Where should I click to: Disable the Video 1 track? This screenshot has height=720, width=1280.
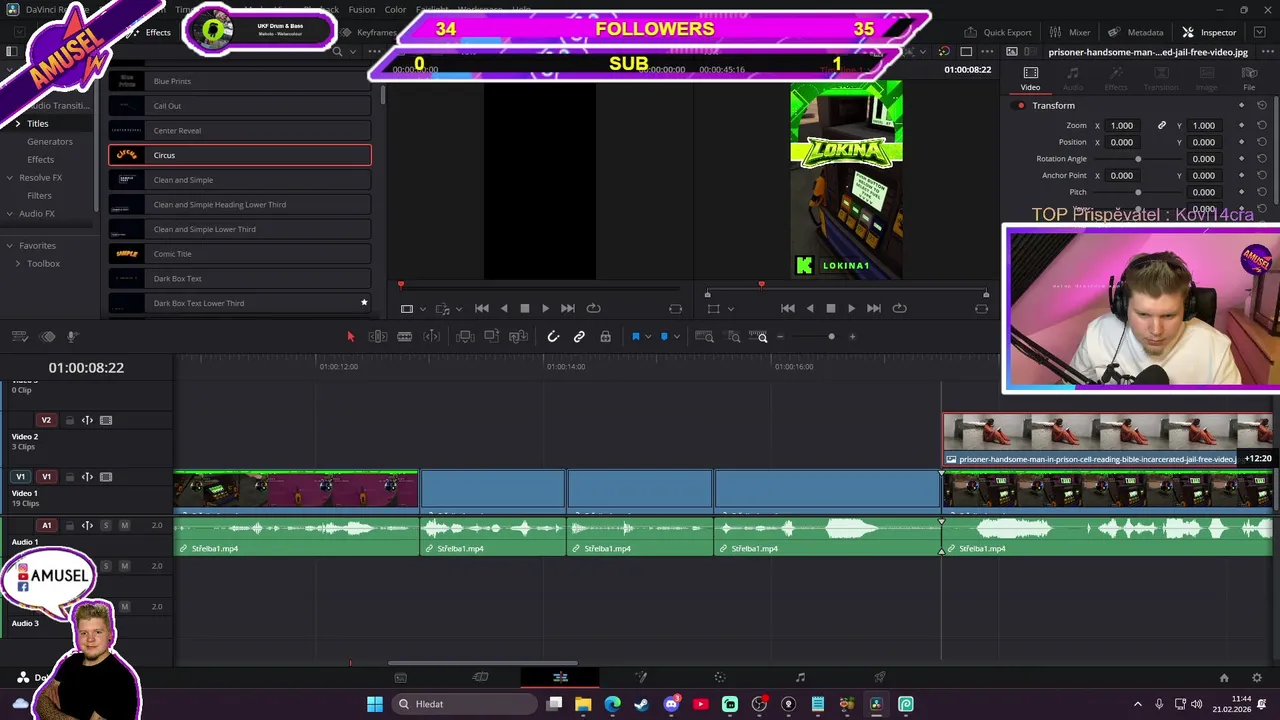[x=106, y=477]
